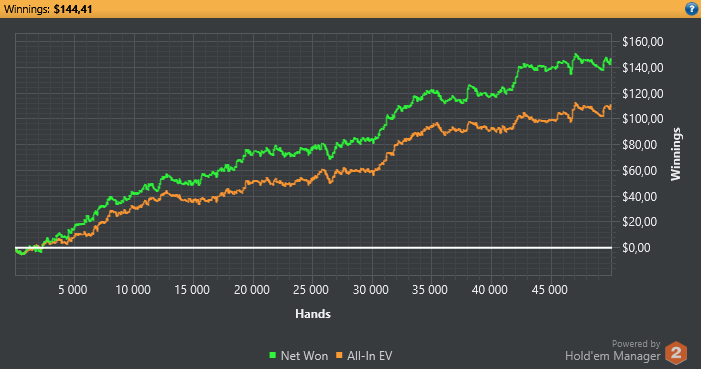Click the white zero baseline on chart

(313, 247)
